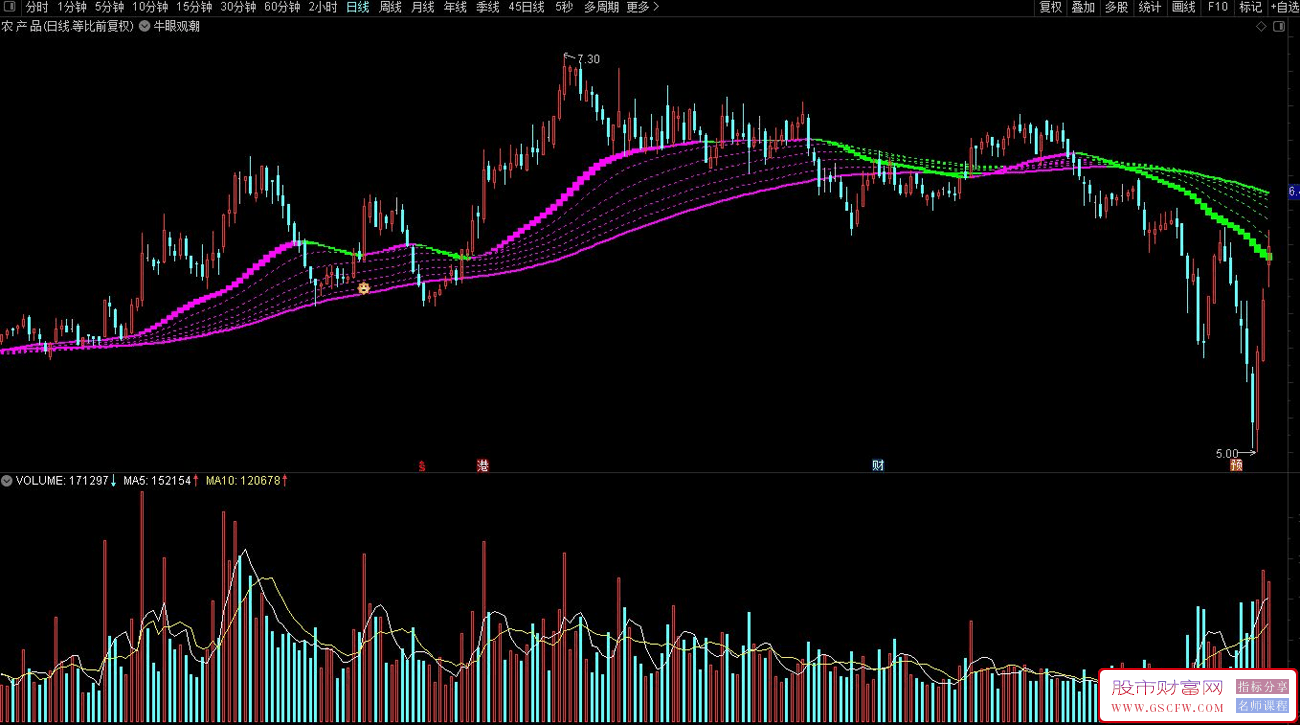
Task: Select the 60分钟 period tab
Action: pos(282,7)
